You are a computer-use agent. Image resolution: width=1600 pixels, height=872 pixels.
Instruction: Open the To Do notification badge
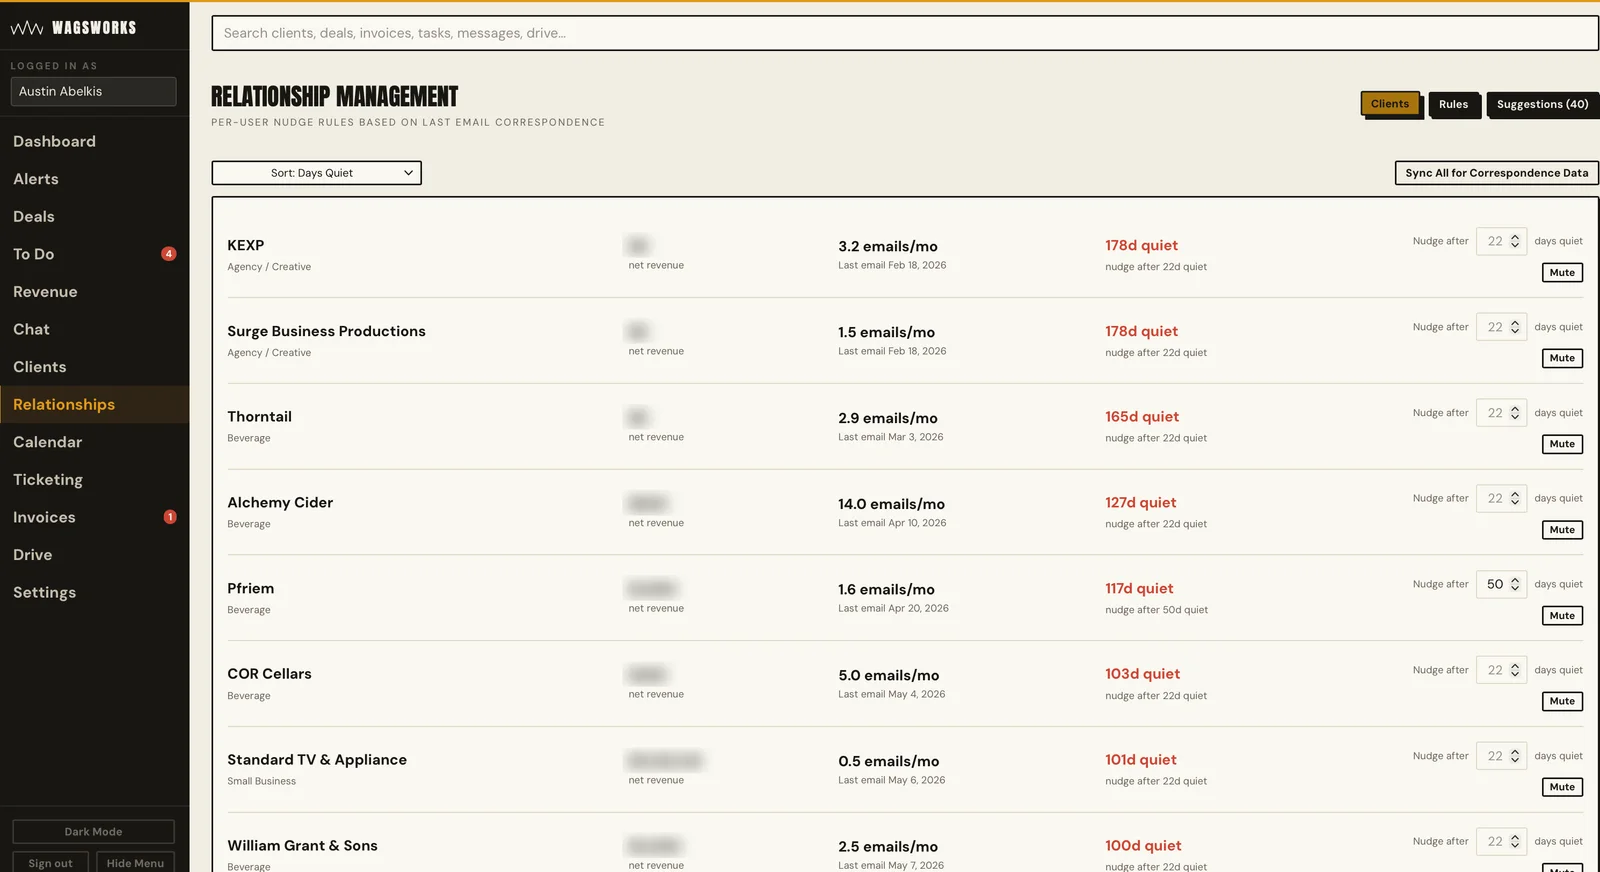[169, 254]
